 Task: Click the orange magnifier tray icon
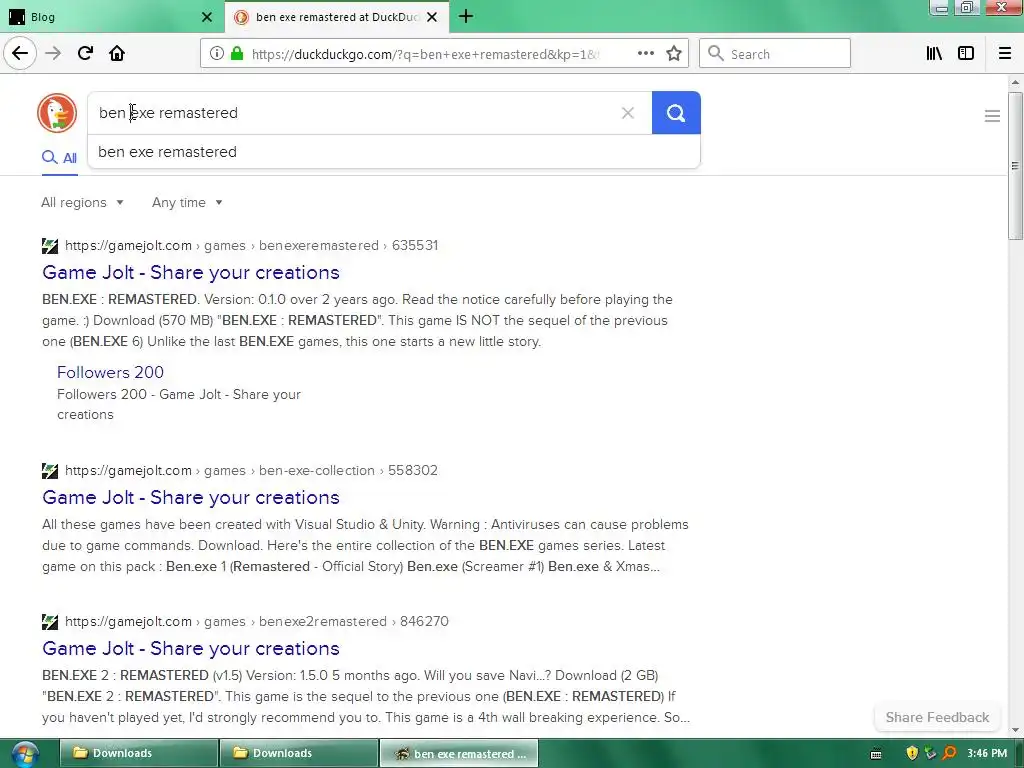coord(950,753)
